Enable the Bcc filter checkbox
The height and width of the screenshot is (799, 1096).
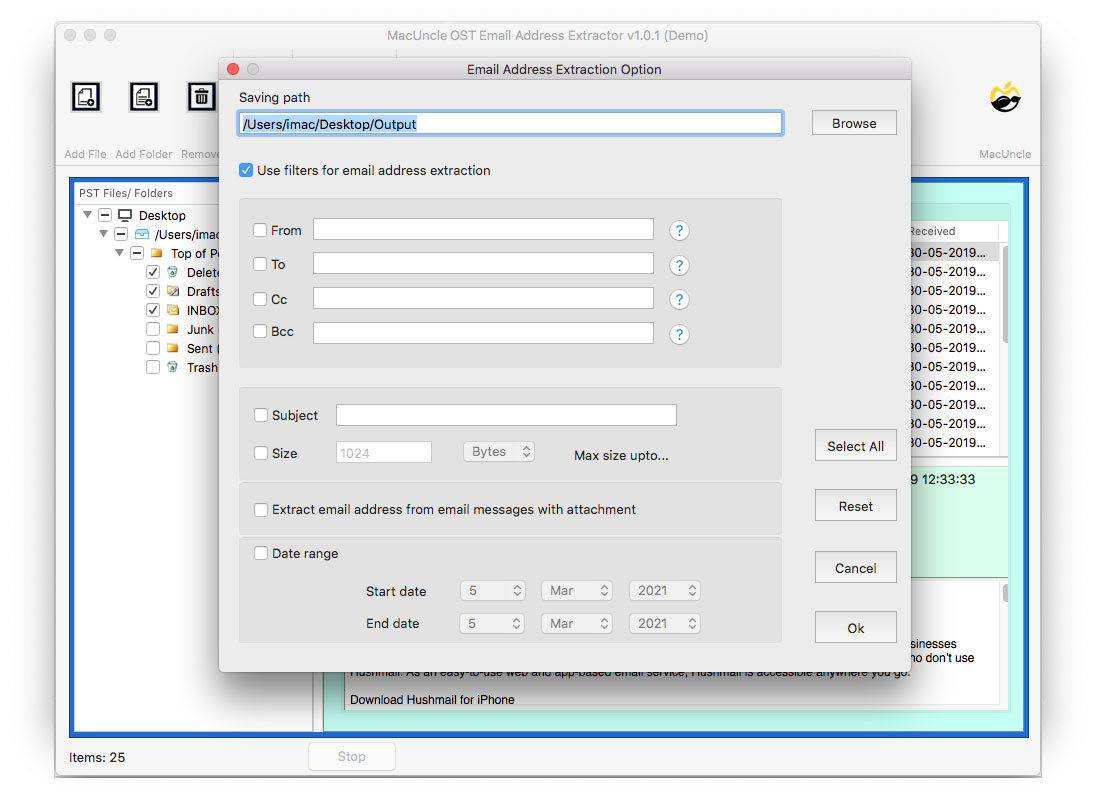pyautogui.click(x=259, y=331)
